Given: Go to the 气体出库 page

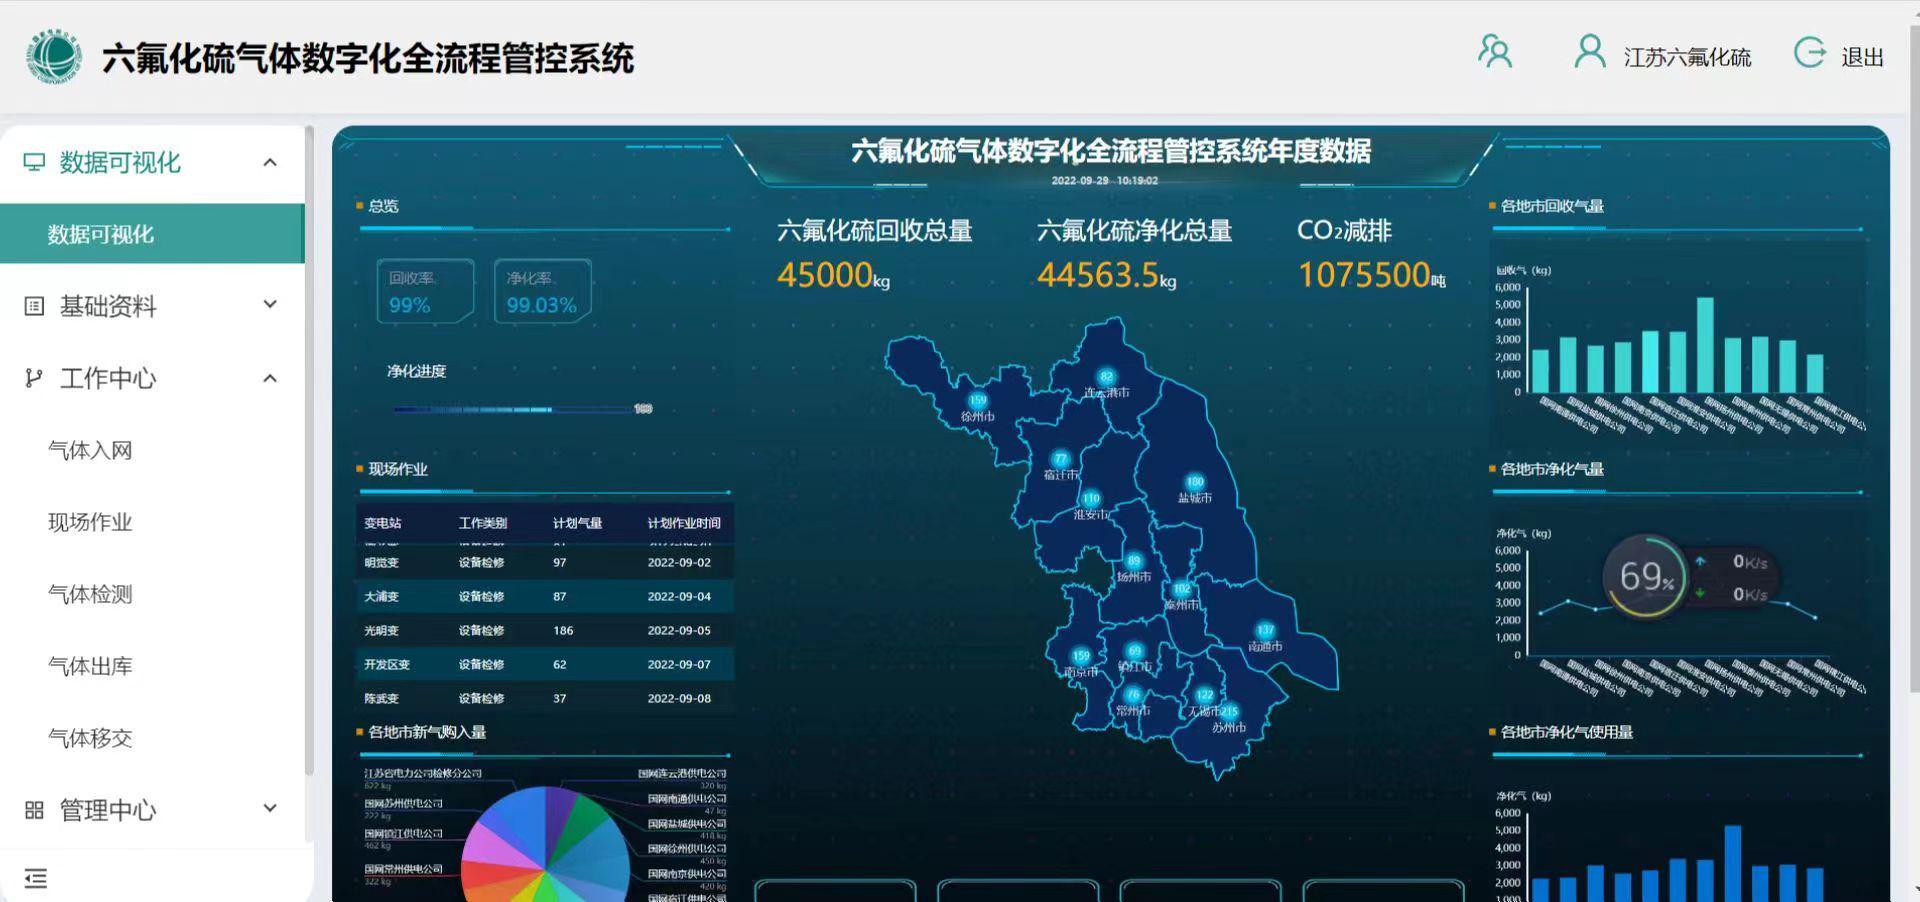Looking at the screenshot, I should point(90,666).
